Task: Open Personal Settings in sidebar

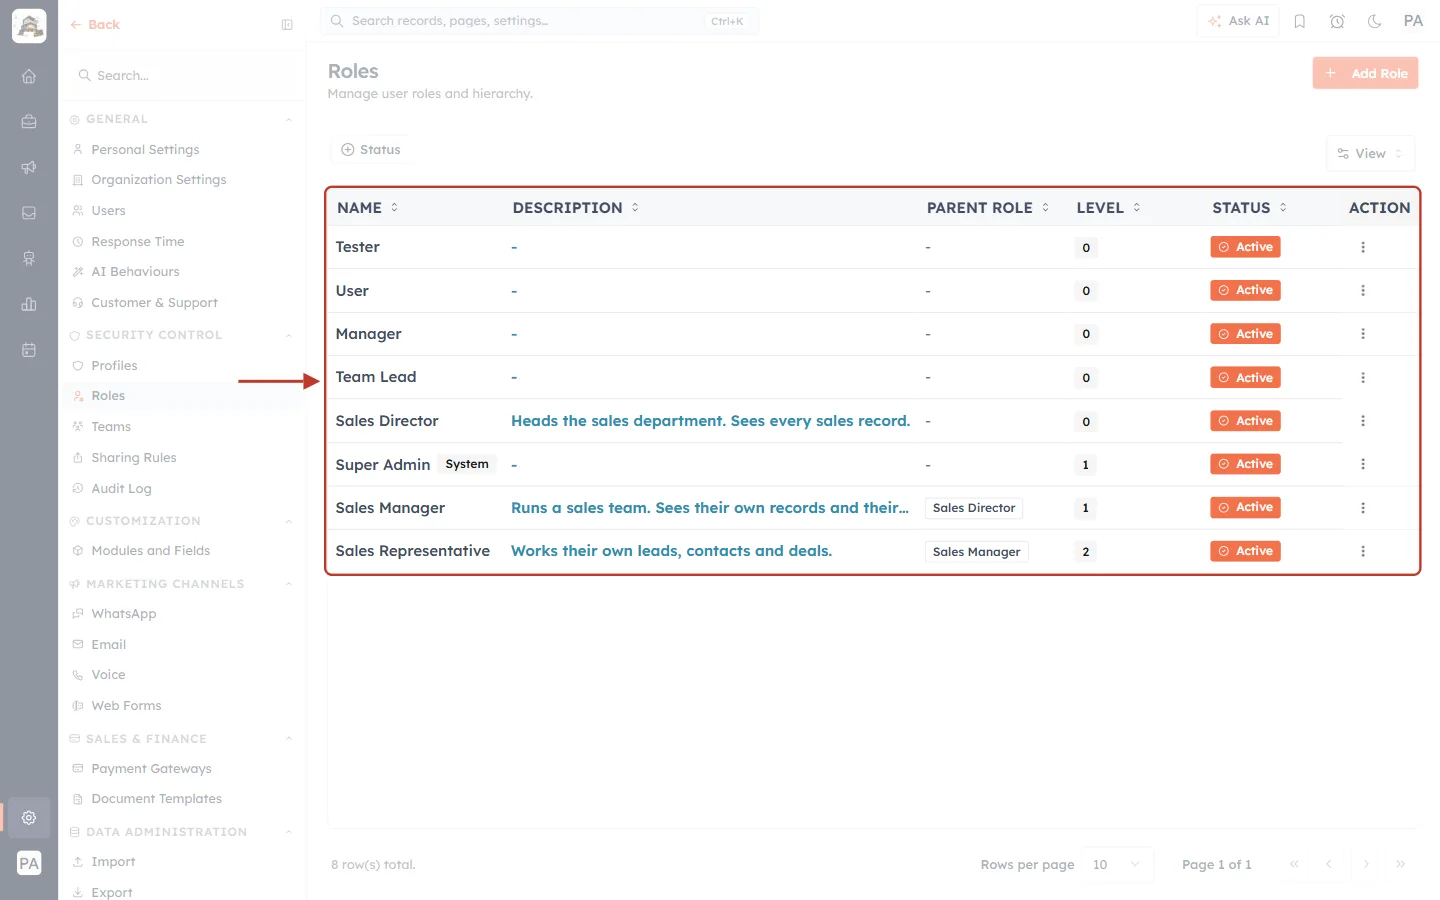Action: coord(145,150)
